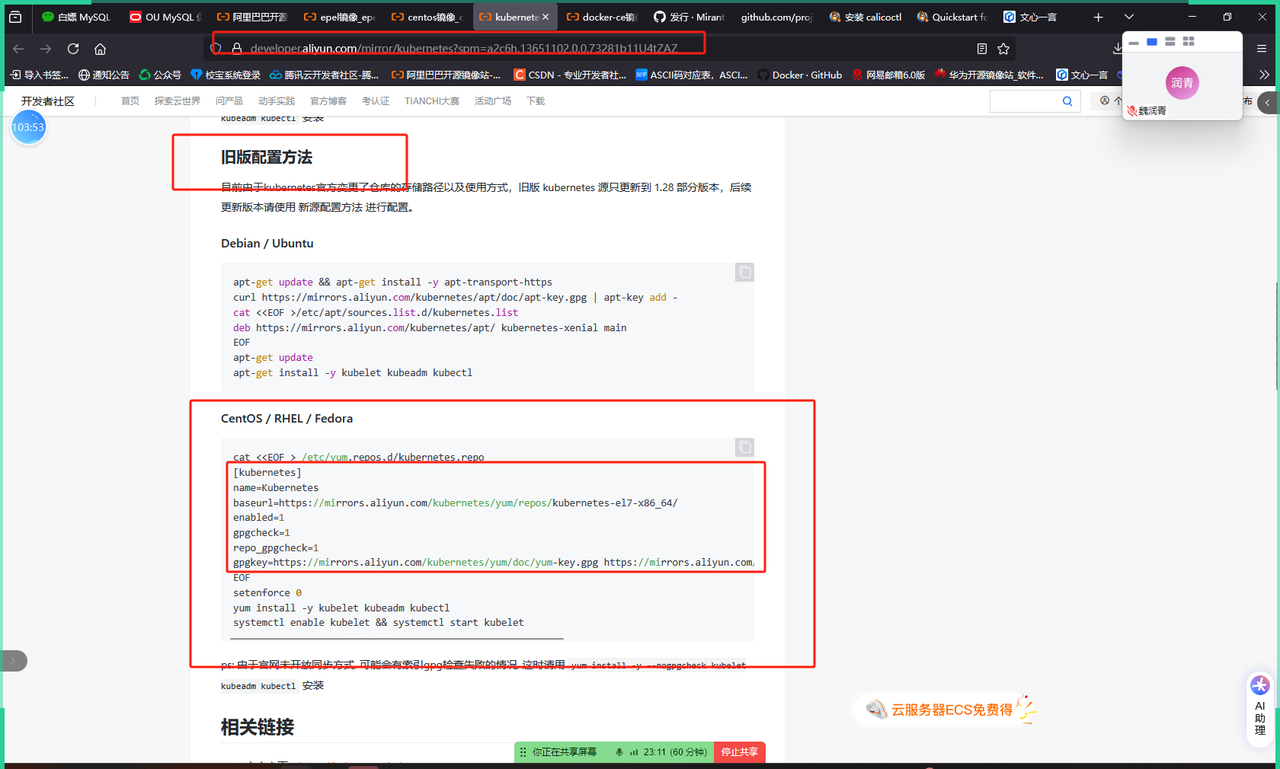Stop screen sharing with 停止共享
1280x769 pixels.
(x=739, y=752)
